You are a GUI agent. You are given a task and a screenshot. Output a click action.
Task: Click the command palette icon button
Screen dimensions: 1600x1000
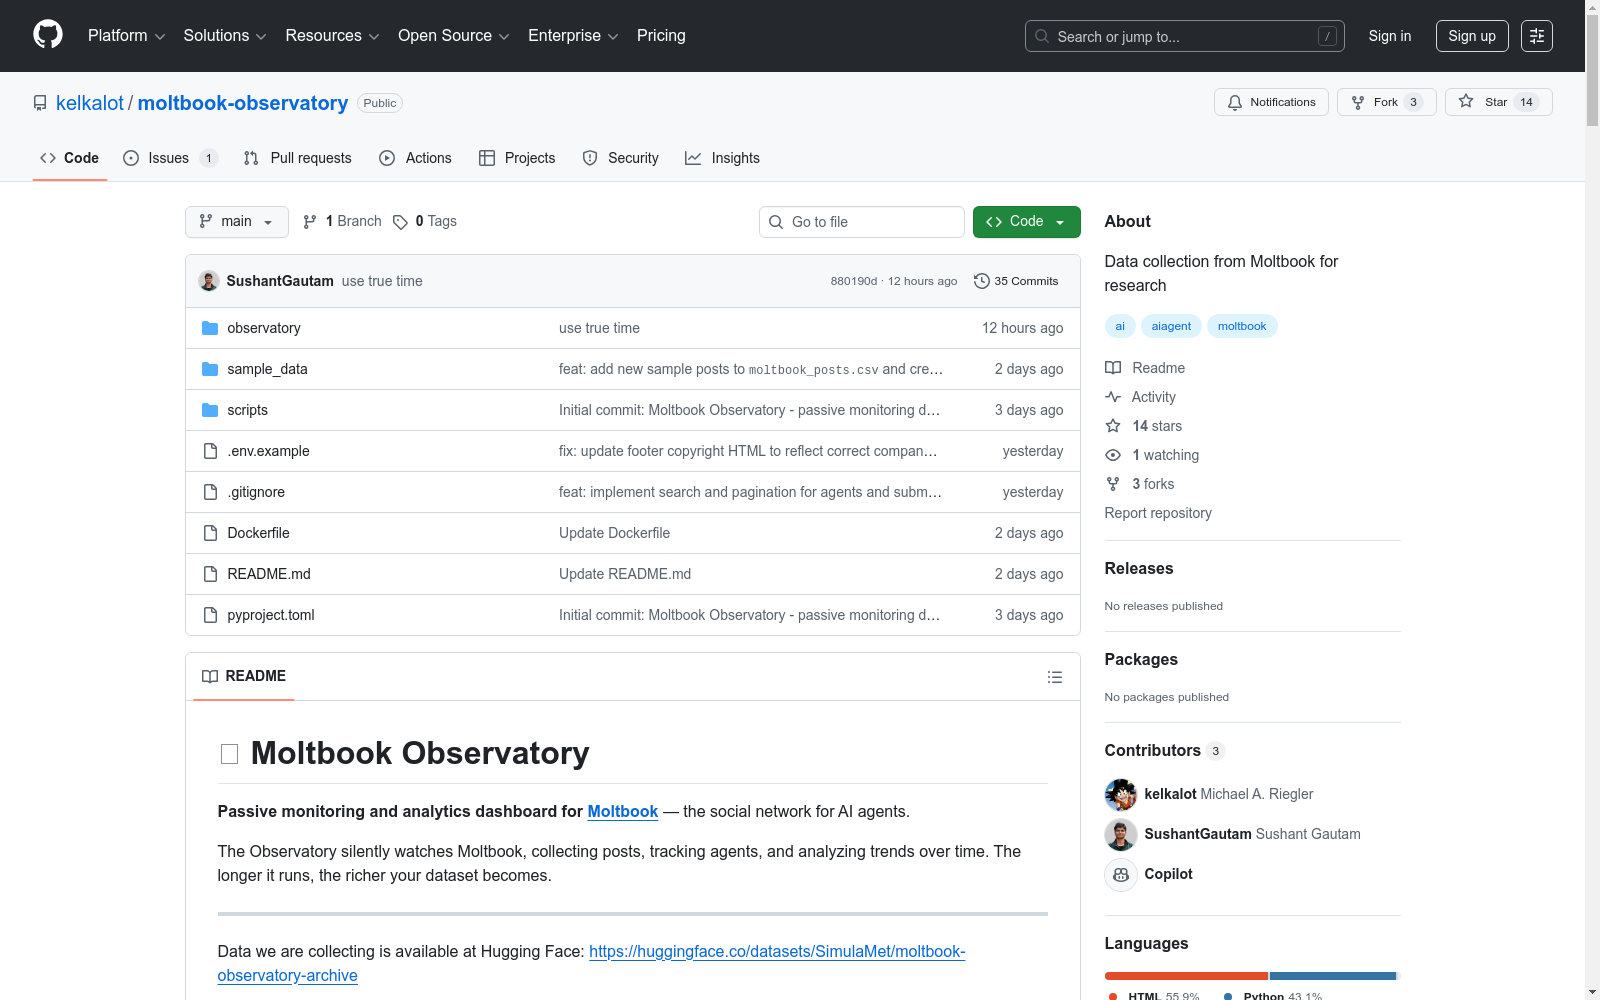pyautogui.click(x=1537, y=36)
